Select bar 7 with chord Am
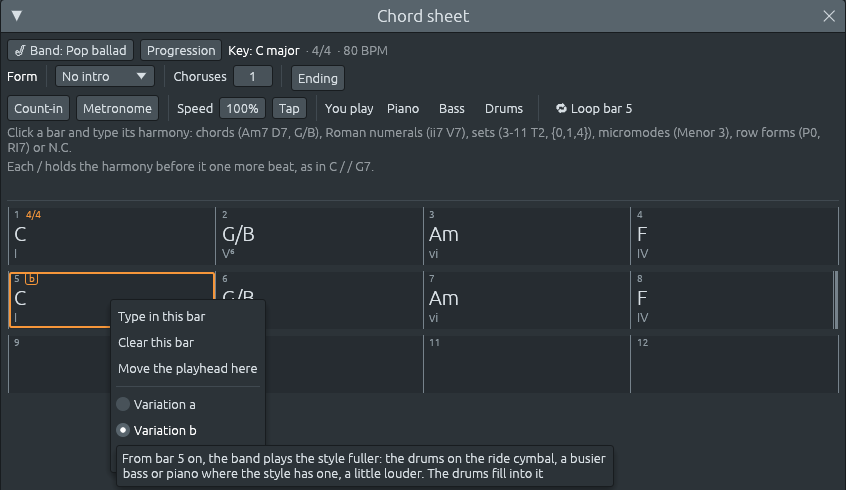Screen dimensions: 846x490 pyautogui.click(x=527, y=300)
